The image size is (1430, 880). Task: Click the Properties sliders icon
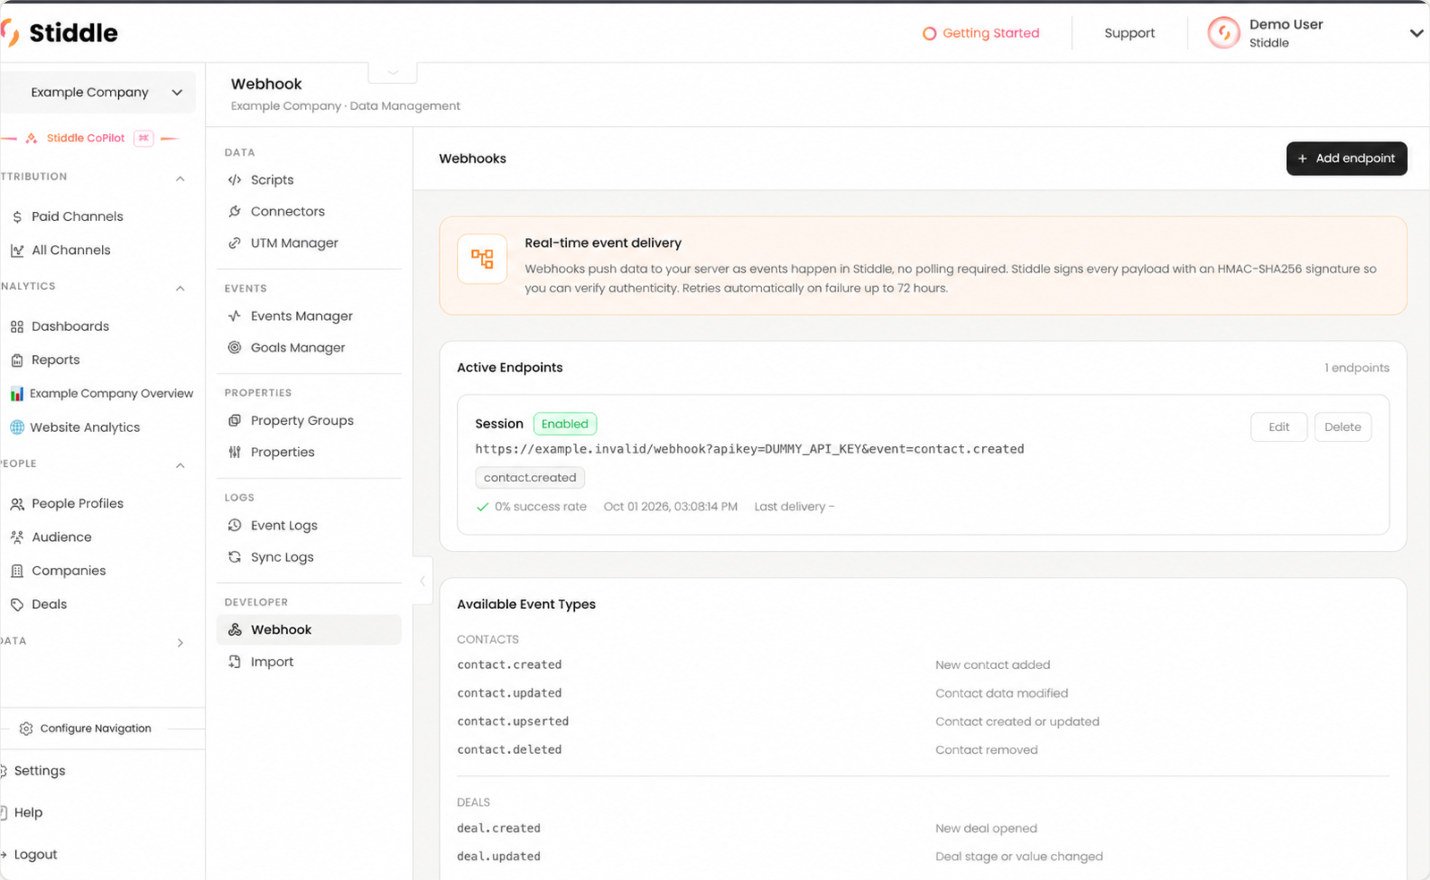tap(234, 452)
